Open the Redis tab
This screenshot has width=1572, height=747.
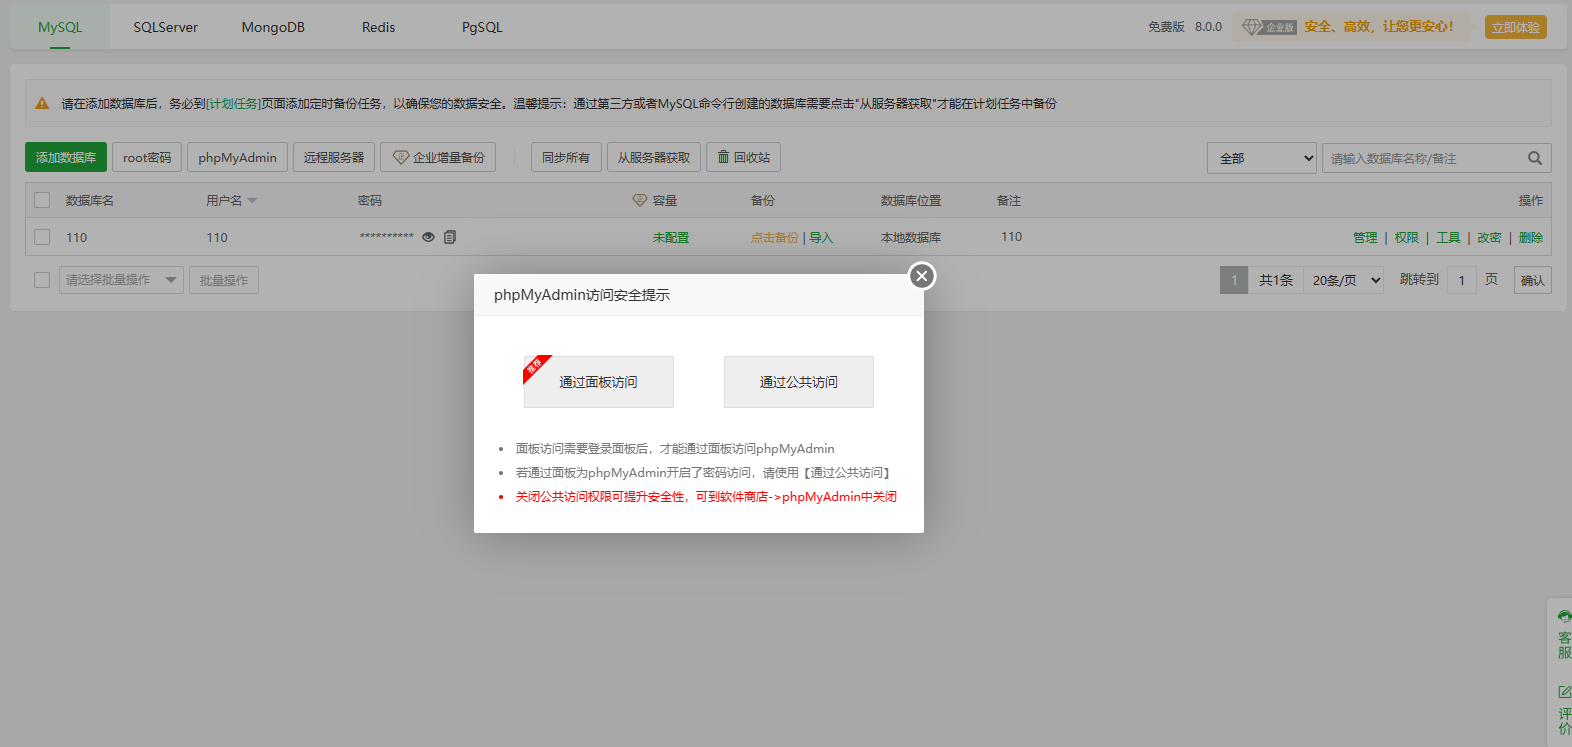click(x=378, y=27)
